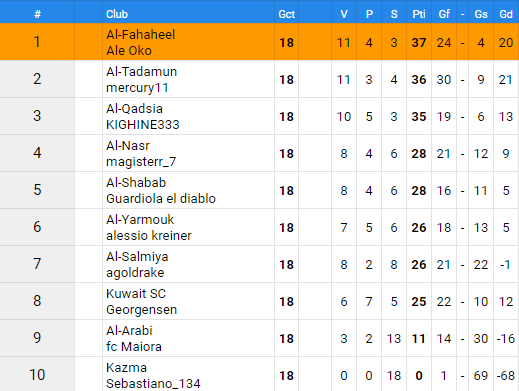The image size is (519, 391).
Task: Open the Al-Fahaheel club link
Action: coord(140,35)
